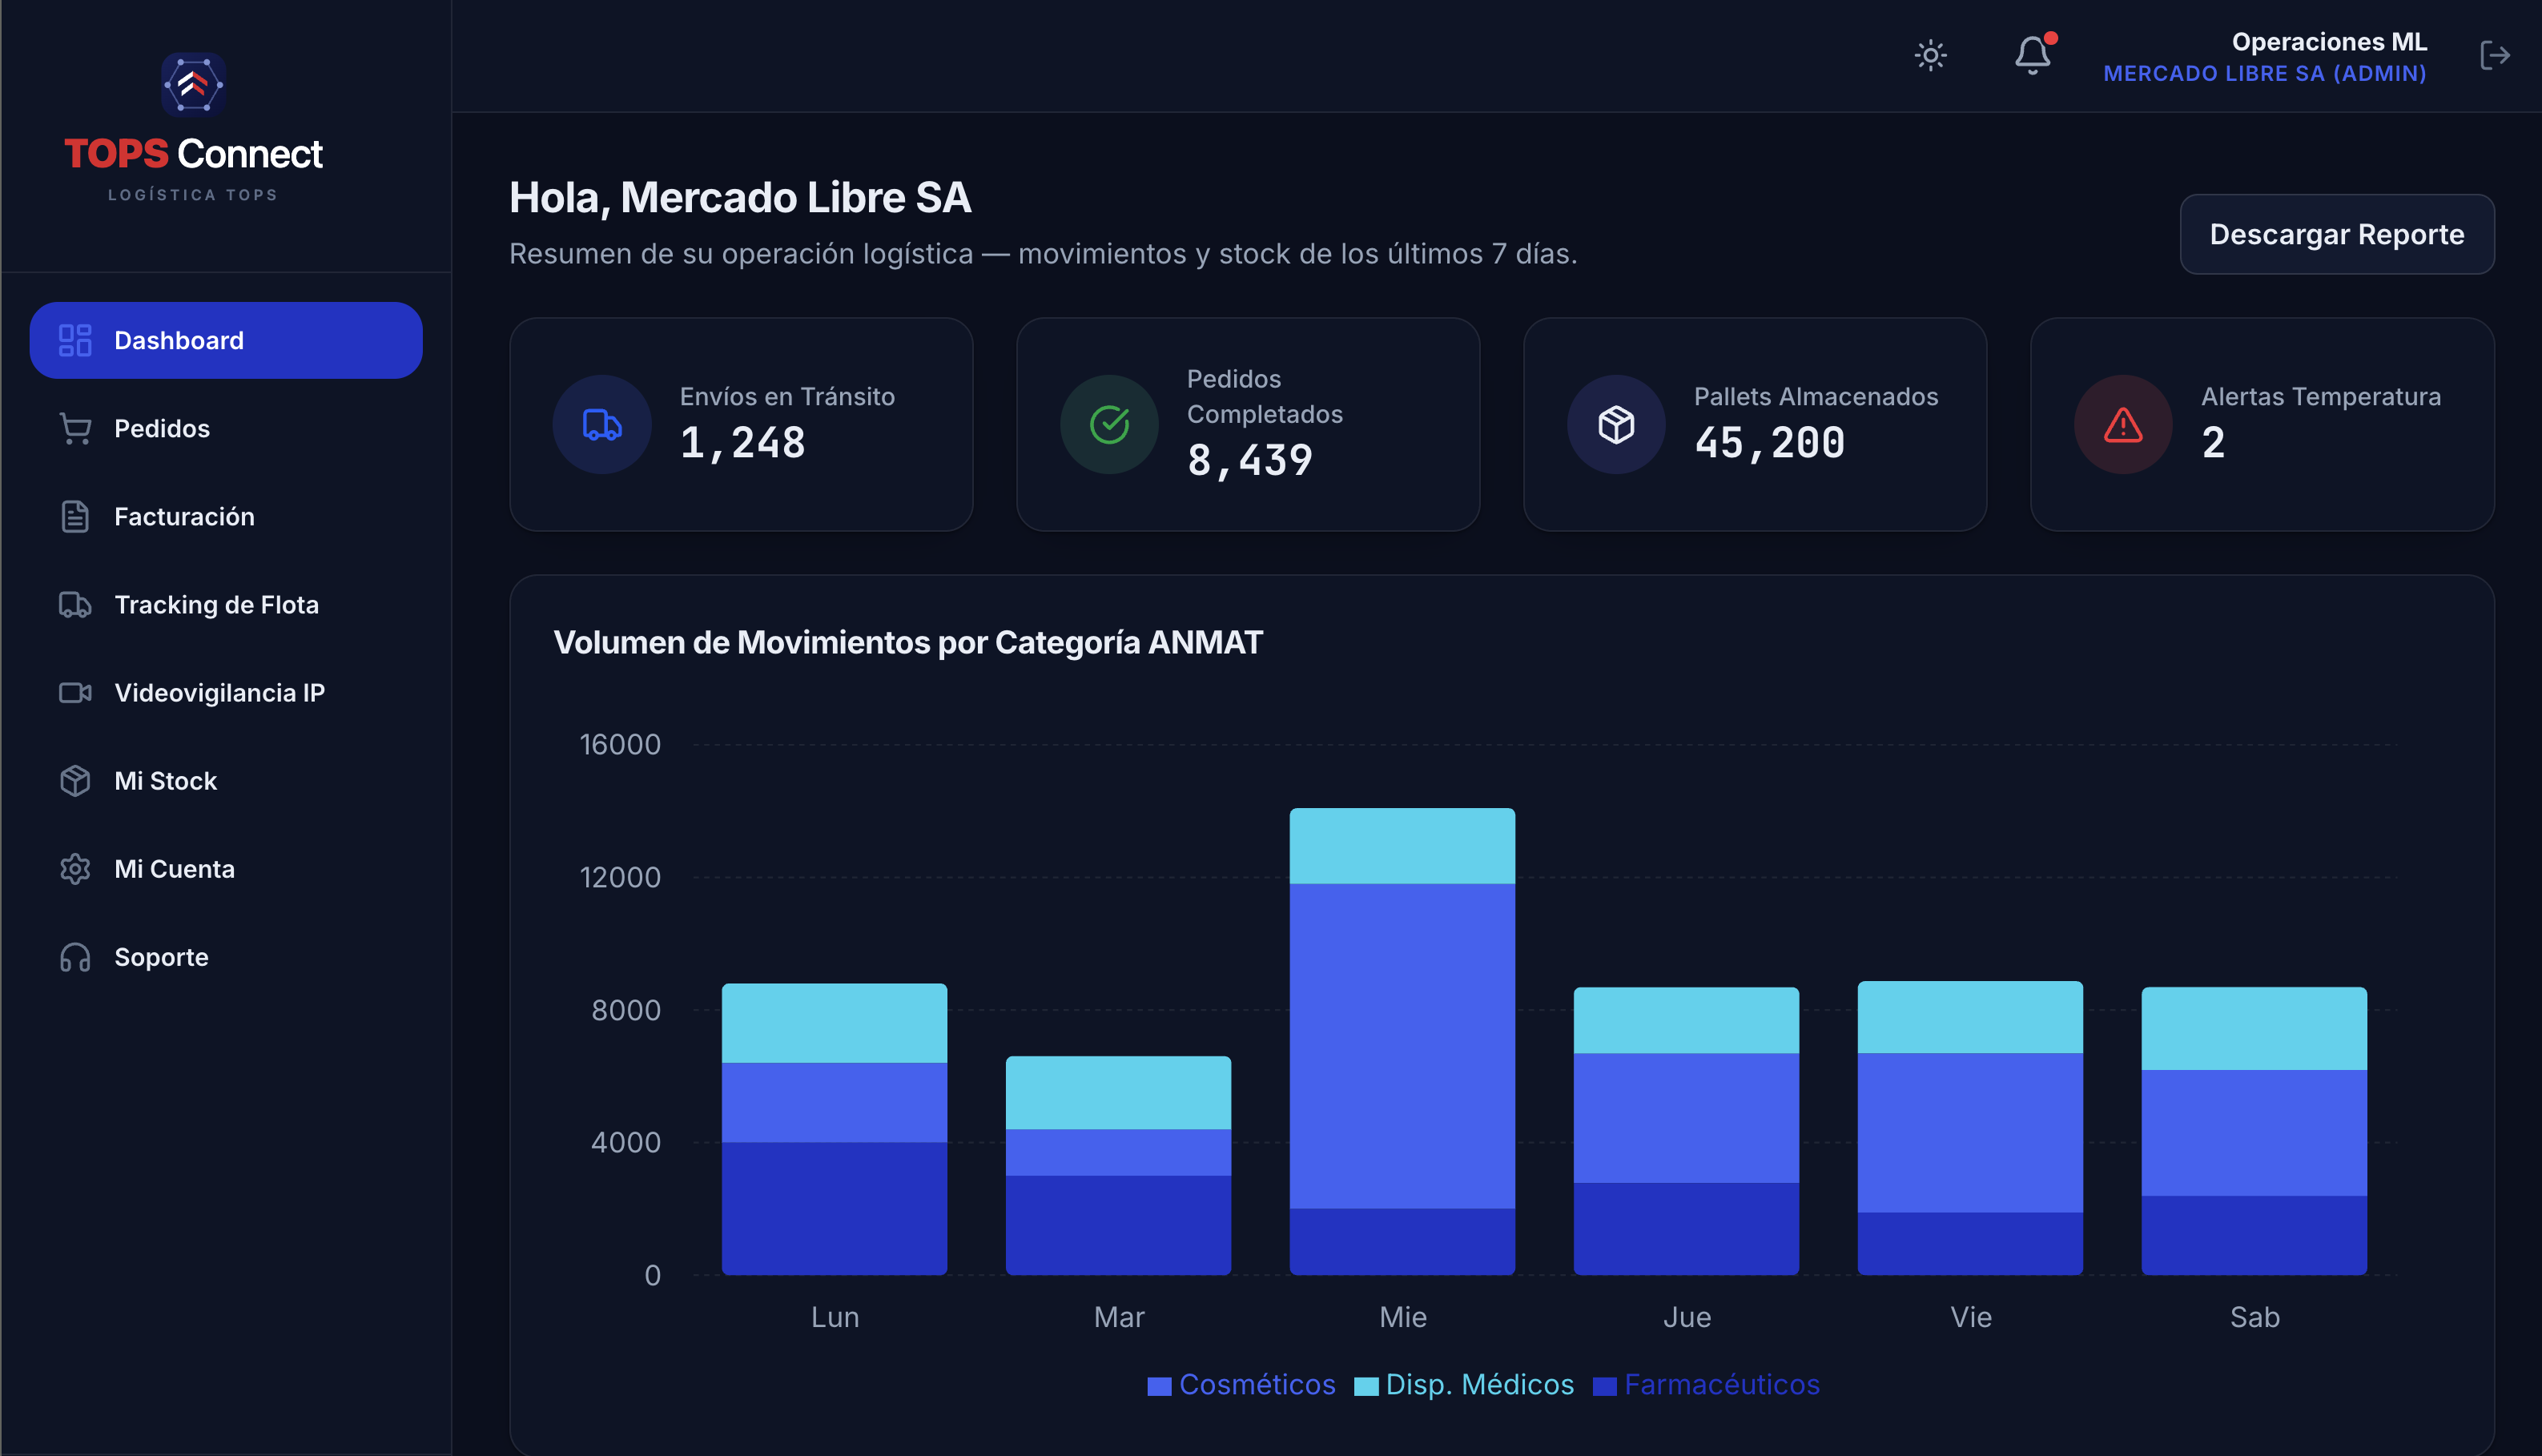Click the Pedidos Completados label

[1264, 396]
